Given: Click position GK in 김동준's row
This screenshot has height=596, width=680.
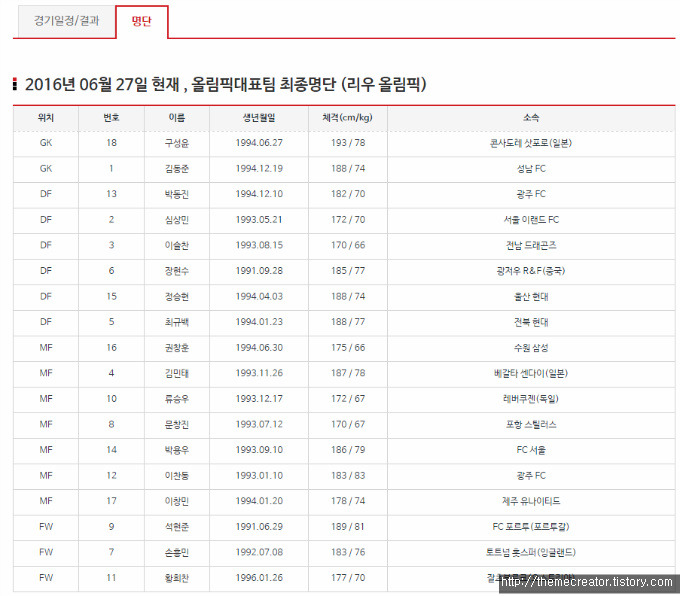Looking at the screenshot, I should [46, 169].
